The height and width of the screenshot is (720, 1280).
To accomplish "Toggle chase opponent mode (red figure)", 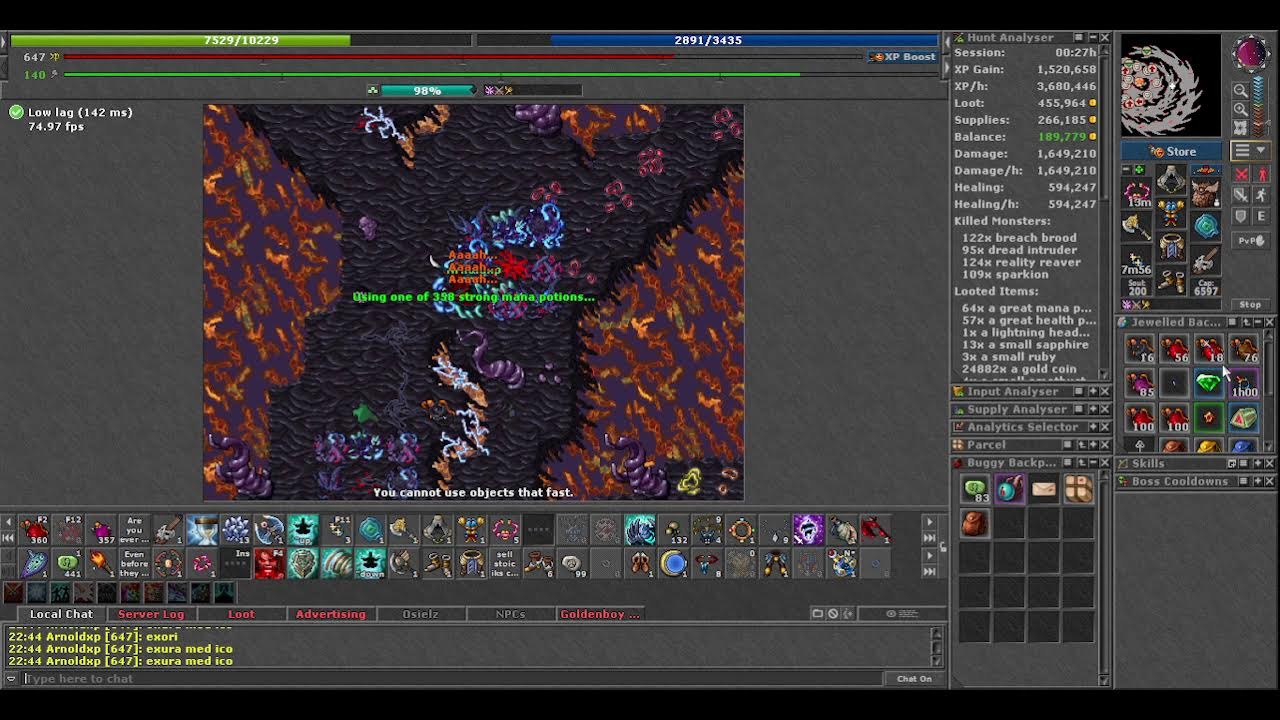I will pos(1262,175).
